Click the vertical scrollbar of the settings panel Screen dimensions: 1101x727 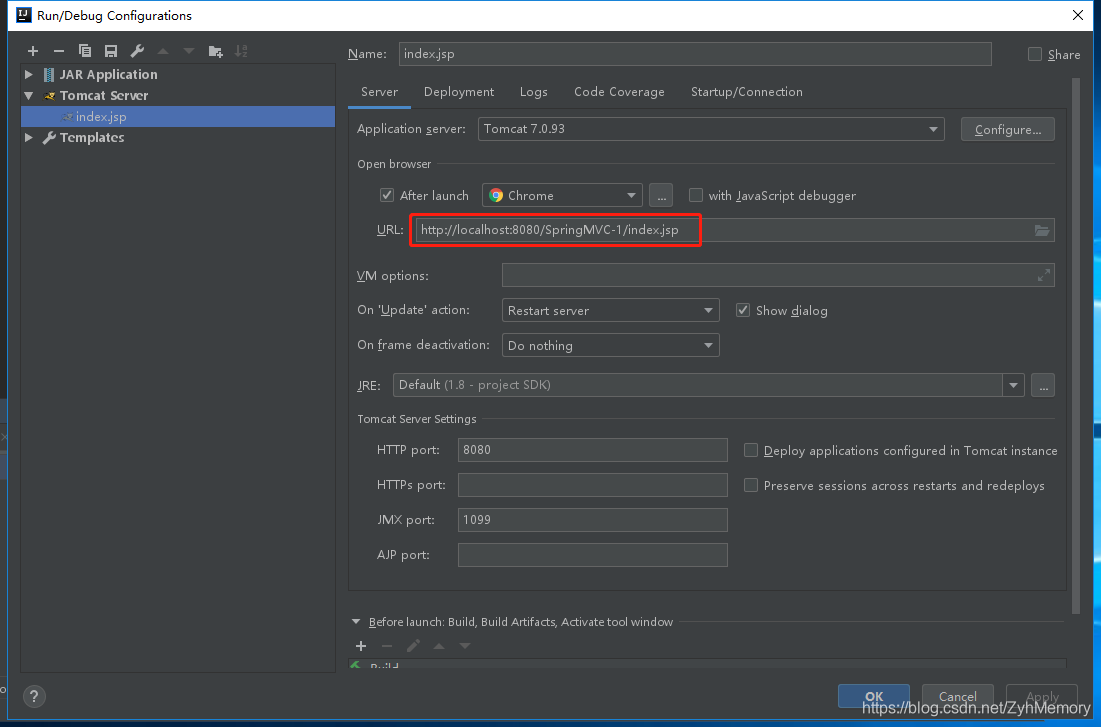pyautogui.click(x=1076, y=344)
